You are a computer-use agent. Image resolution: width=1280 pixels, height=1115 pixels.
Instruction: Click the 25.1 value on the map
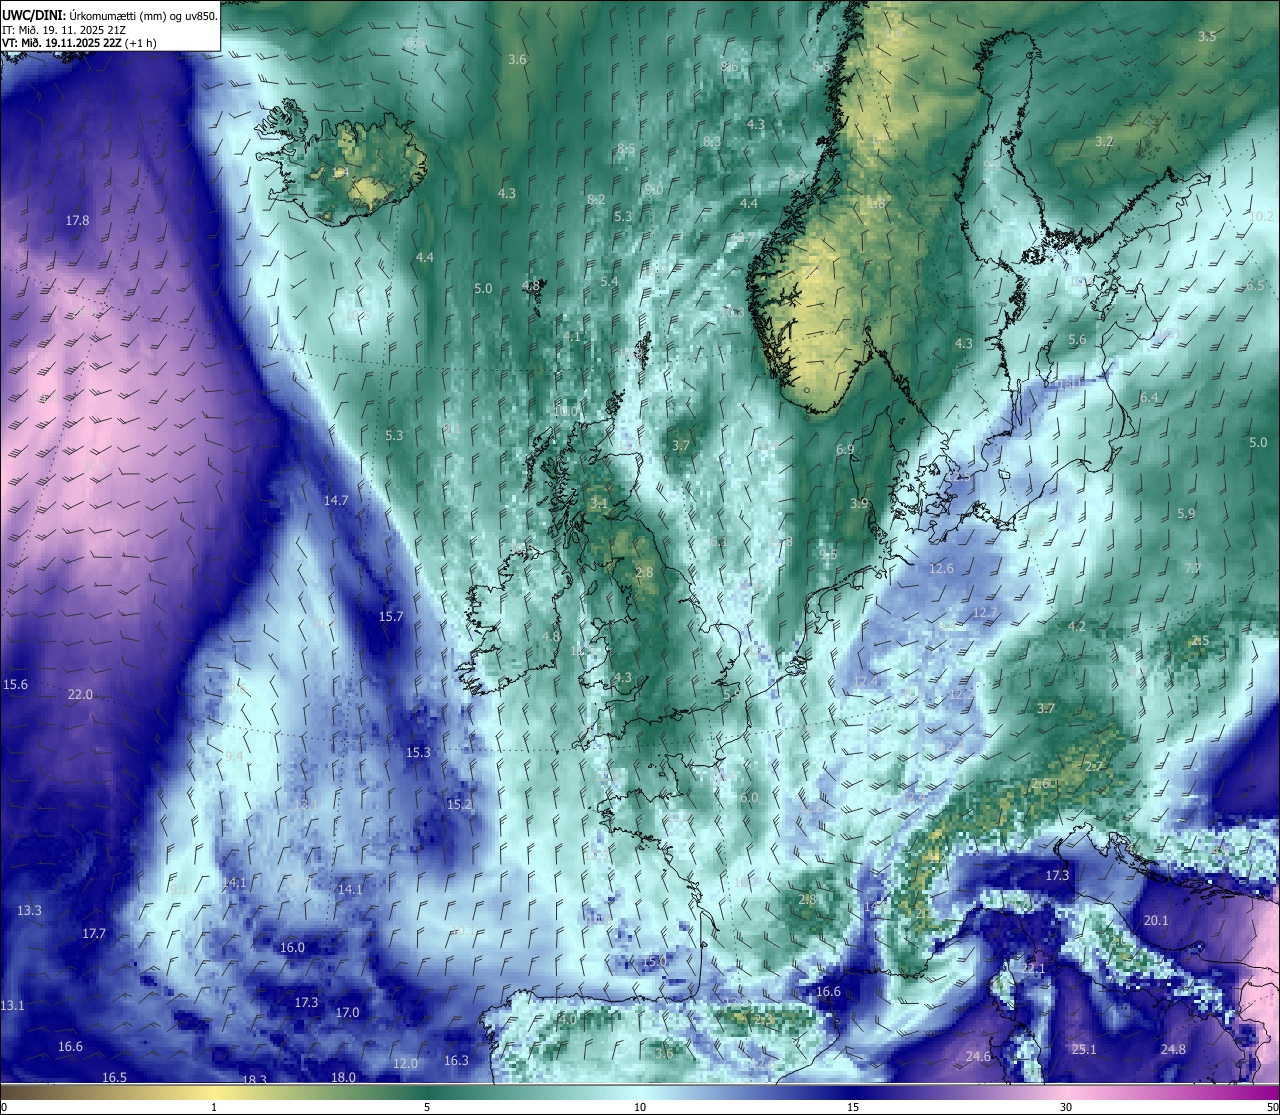click(1084, 1049)
